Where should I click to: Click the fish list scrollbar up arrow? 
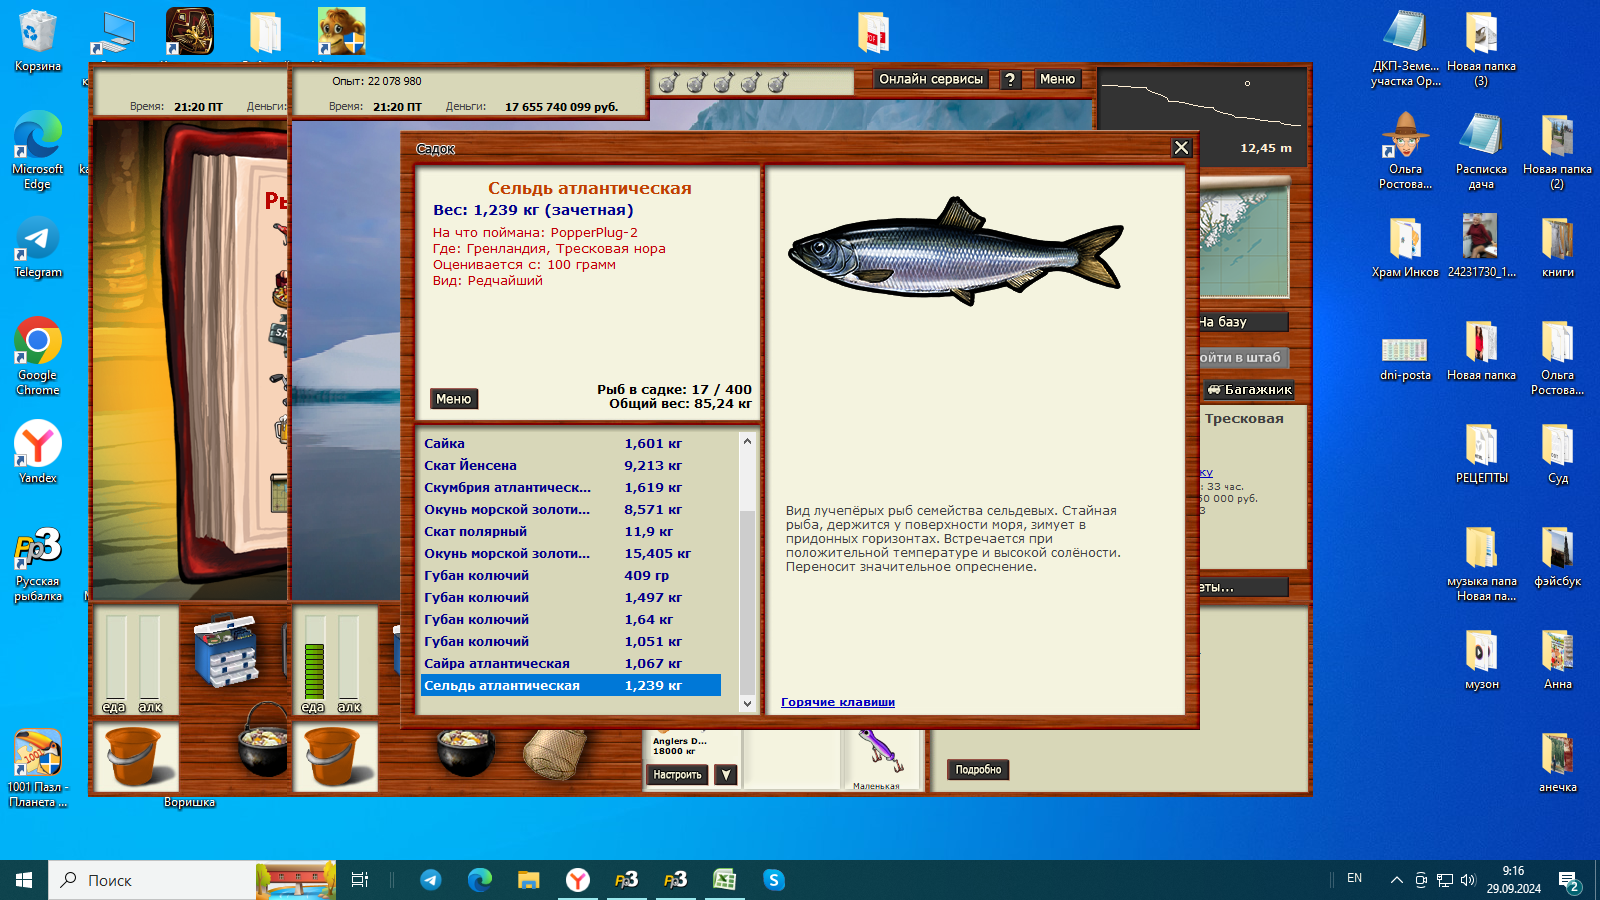point(747,441)
